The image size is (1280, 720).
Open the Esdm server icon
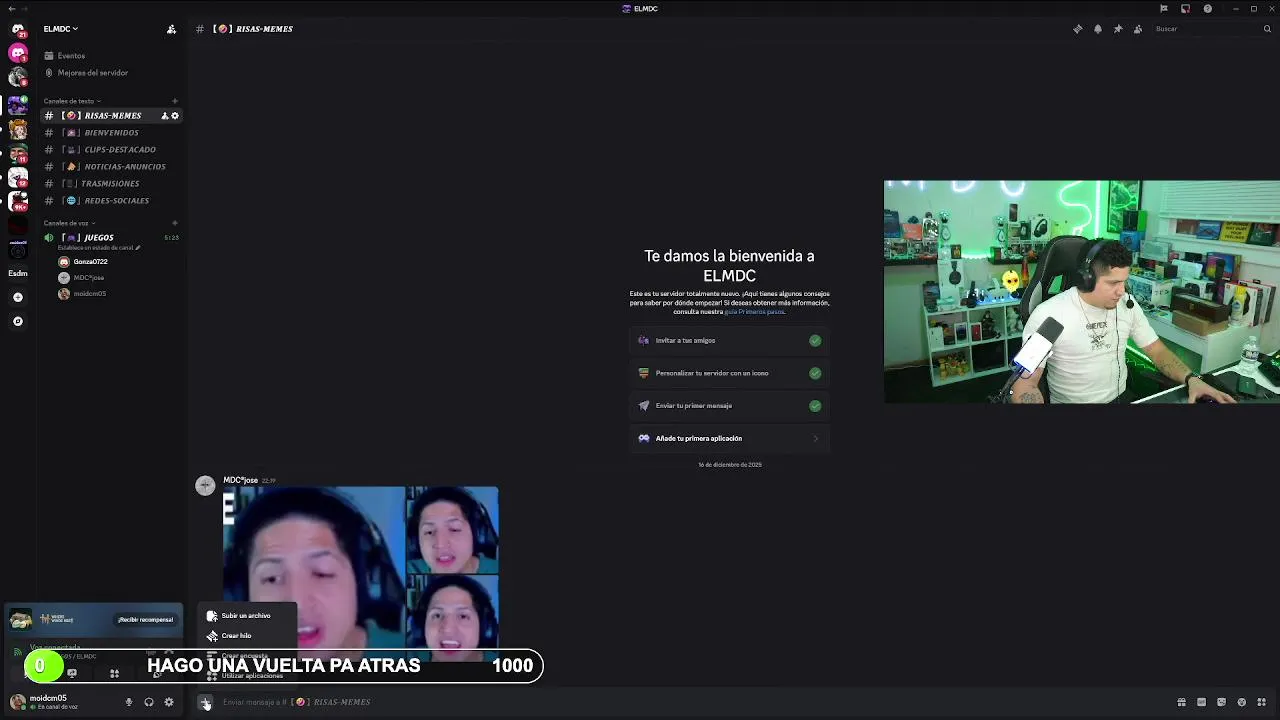click(x=18, y=273)
